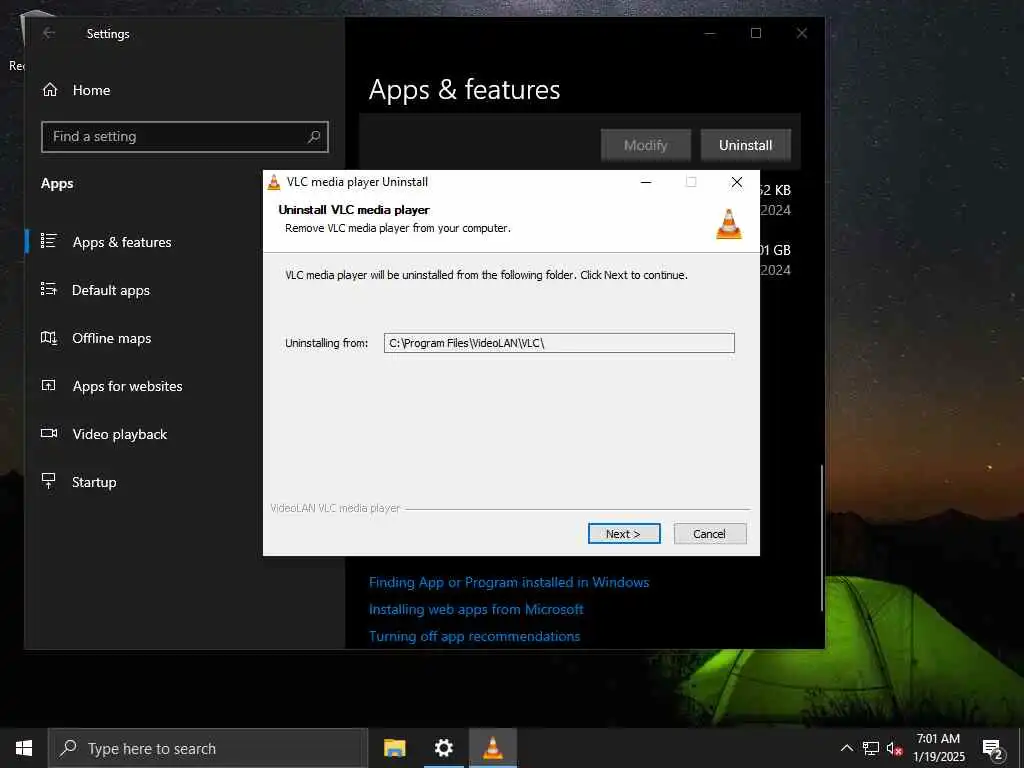This screenshot has height=768, width=1024.
Task: Select Apps & features in sidebar
Action: [122, 242]
